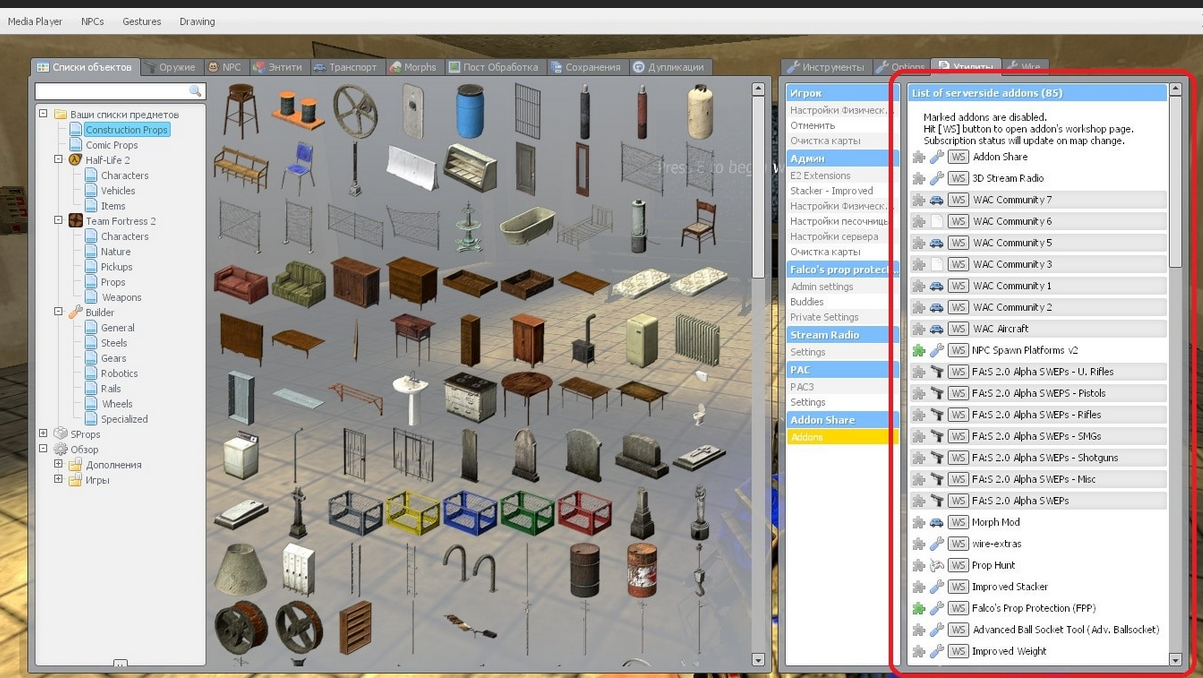Toggle puzzle piece for WAC Community 7

pyautogui.click(x=919, y=200)
